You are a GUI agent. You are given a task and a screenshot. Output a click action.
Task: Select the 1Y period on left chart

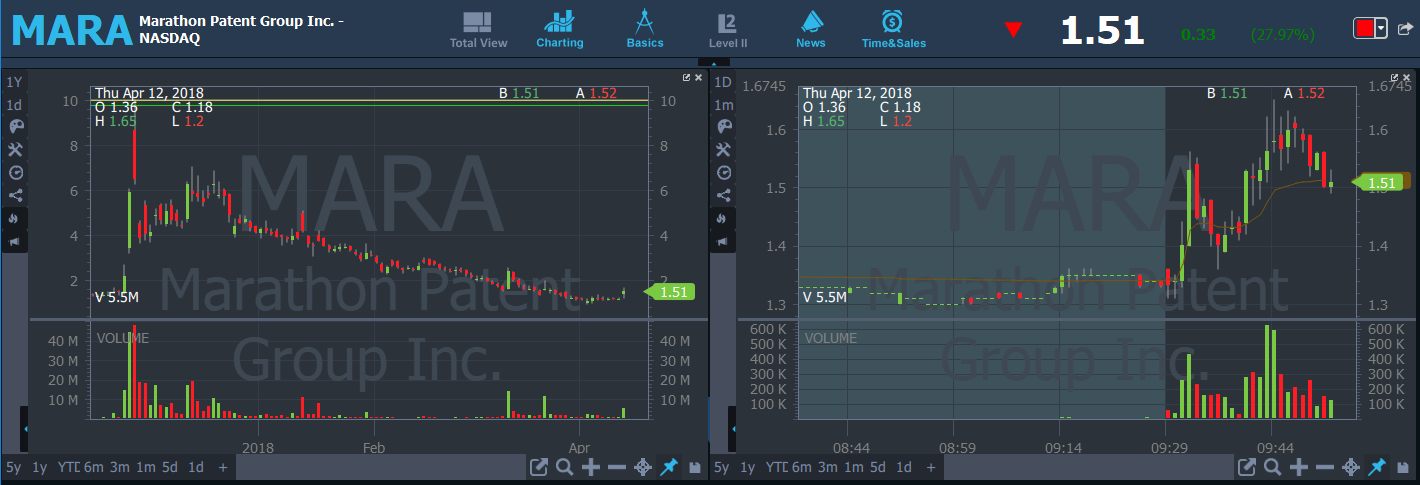(15, 82)
